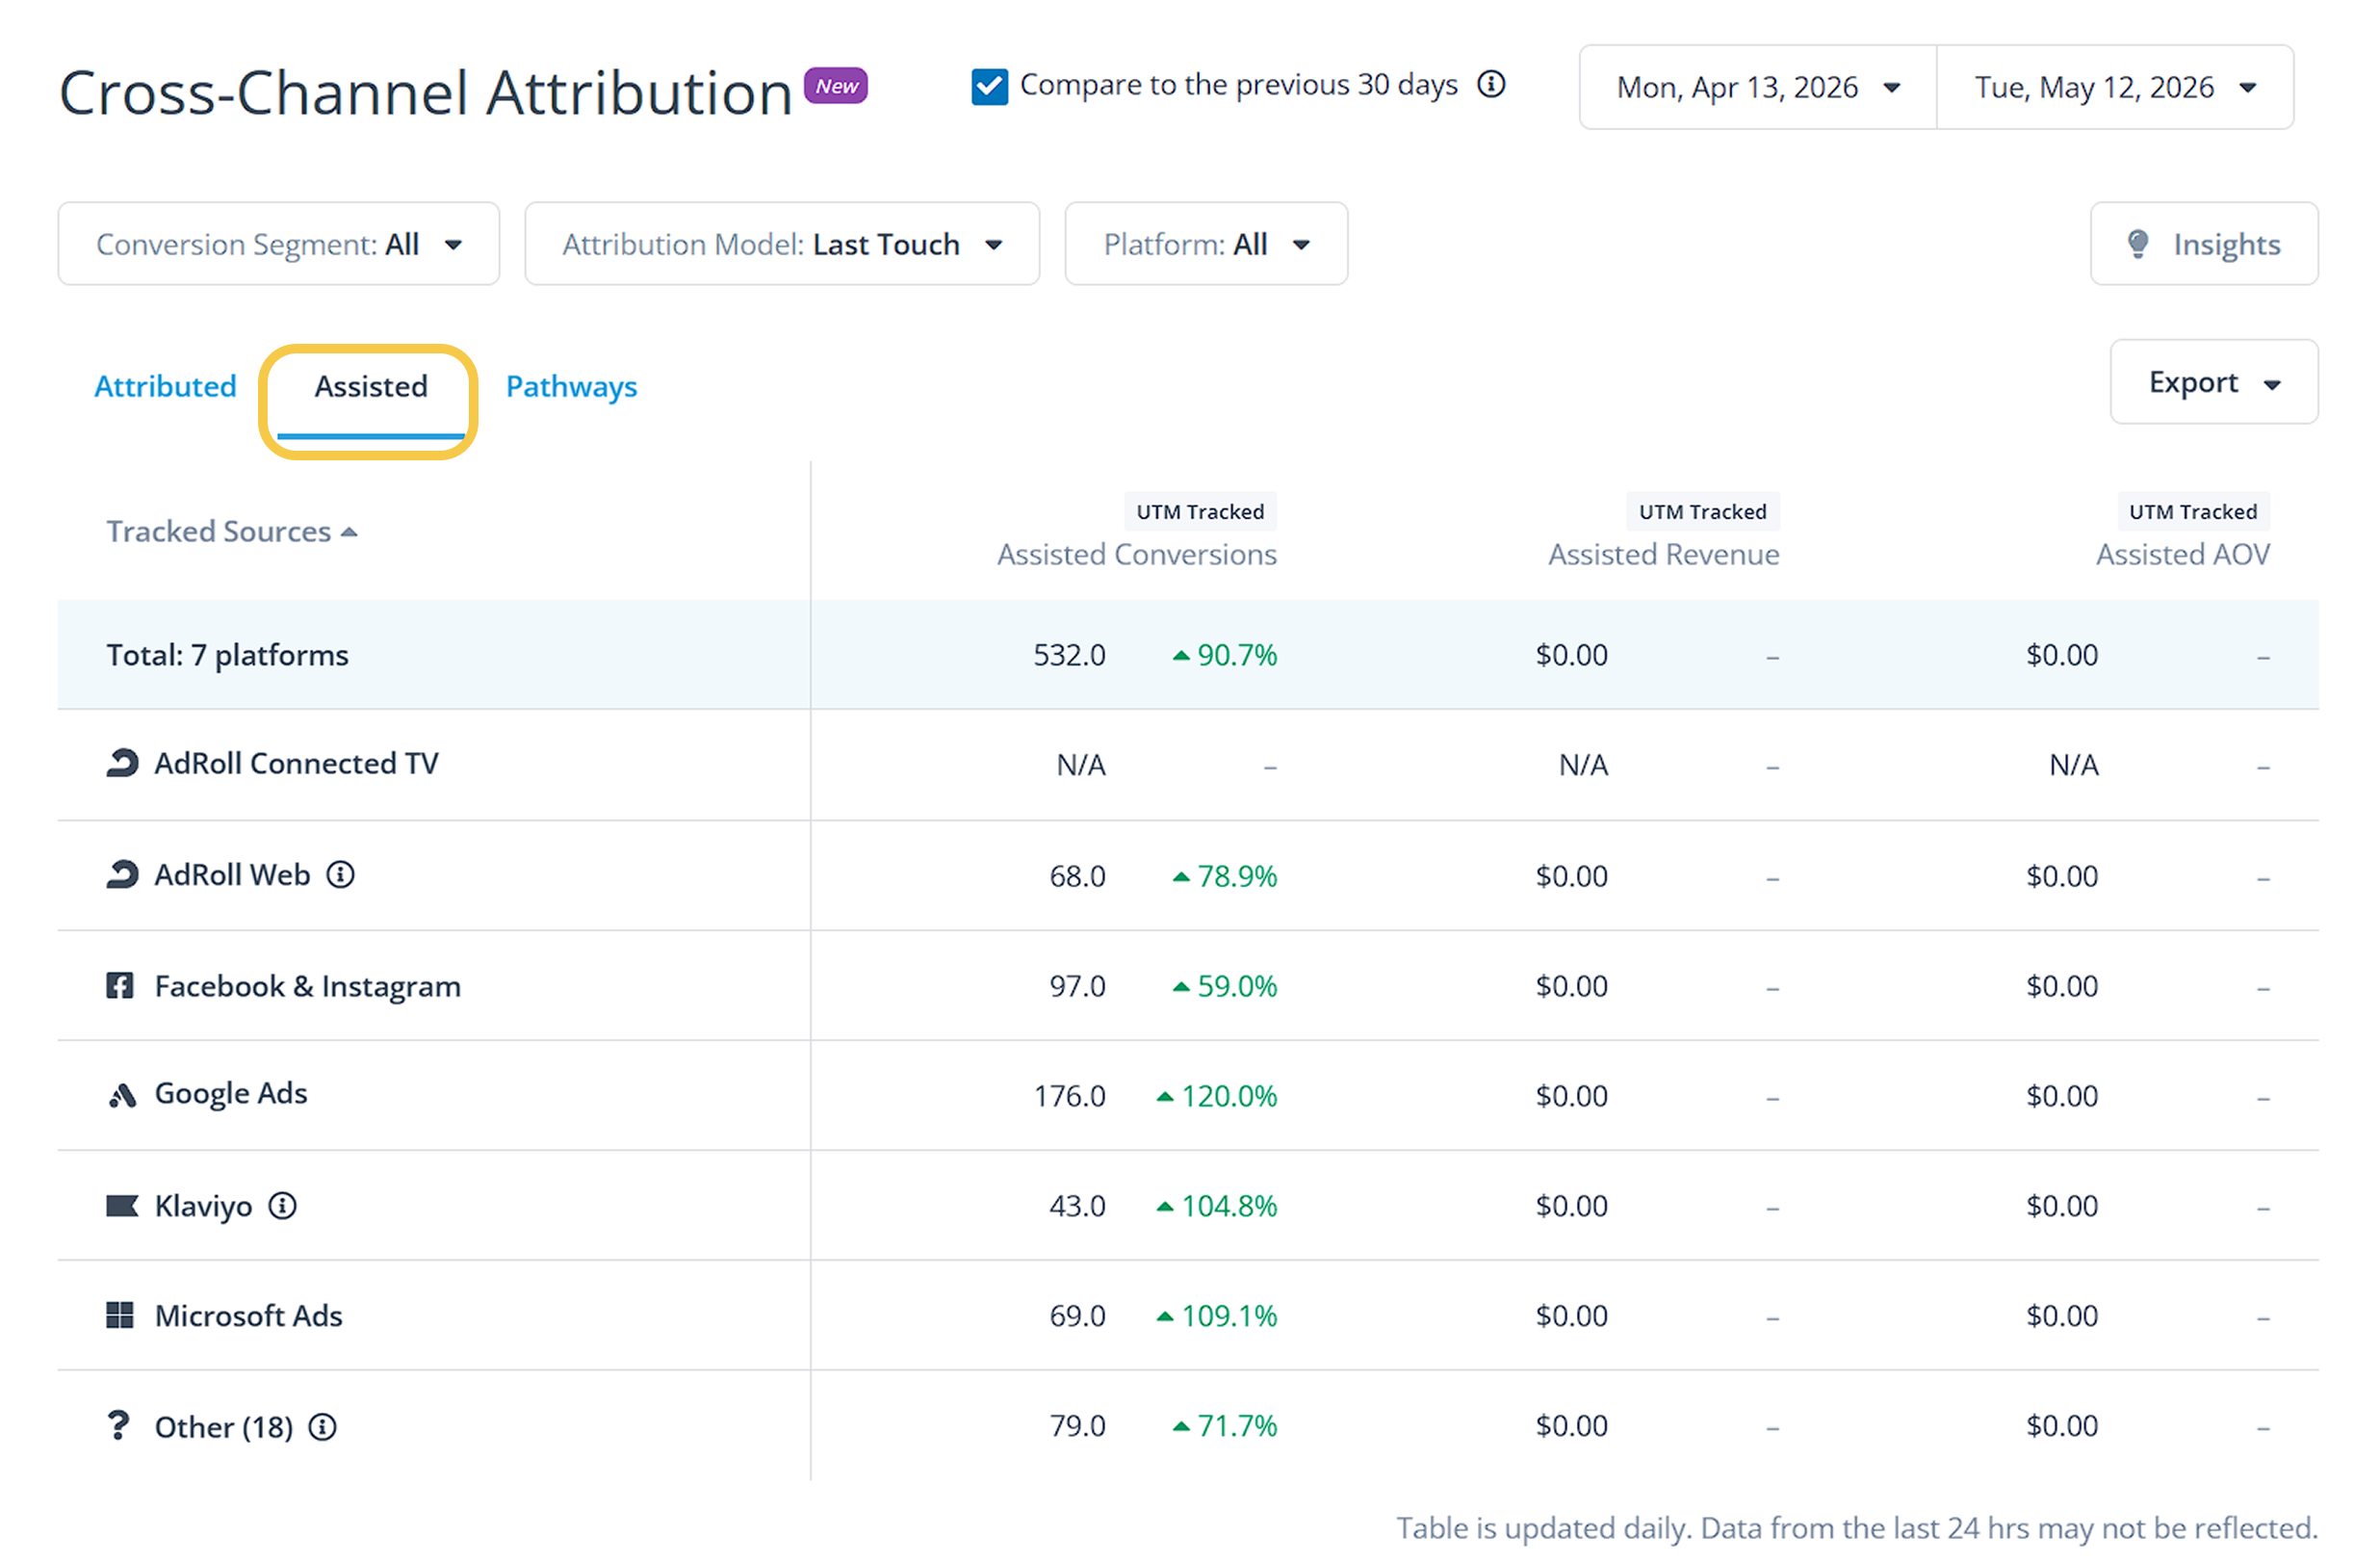
Task: Open the end date Tue, May 12, 2026 picker
Action: pyautogui.click(x=2116, y=87)
